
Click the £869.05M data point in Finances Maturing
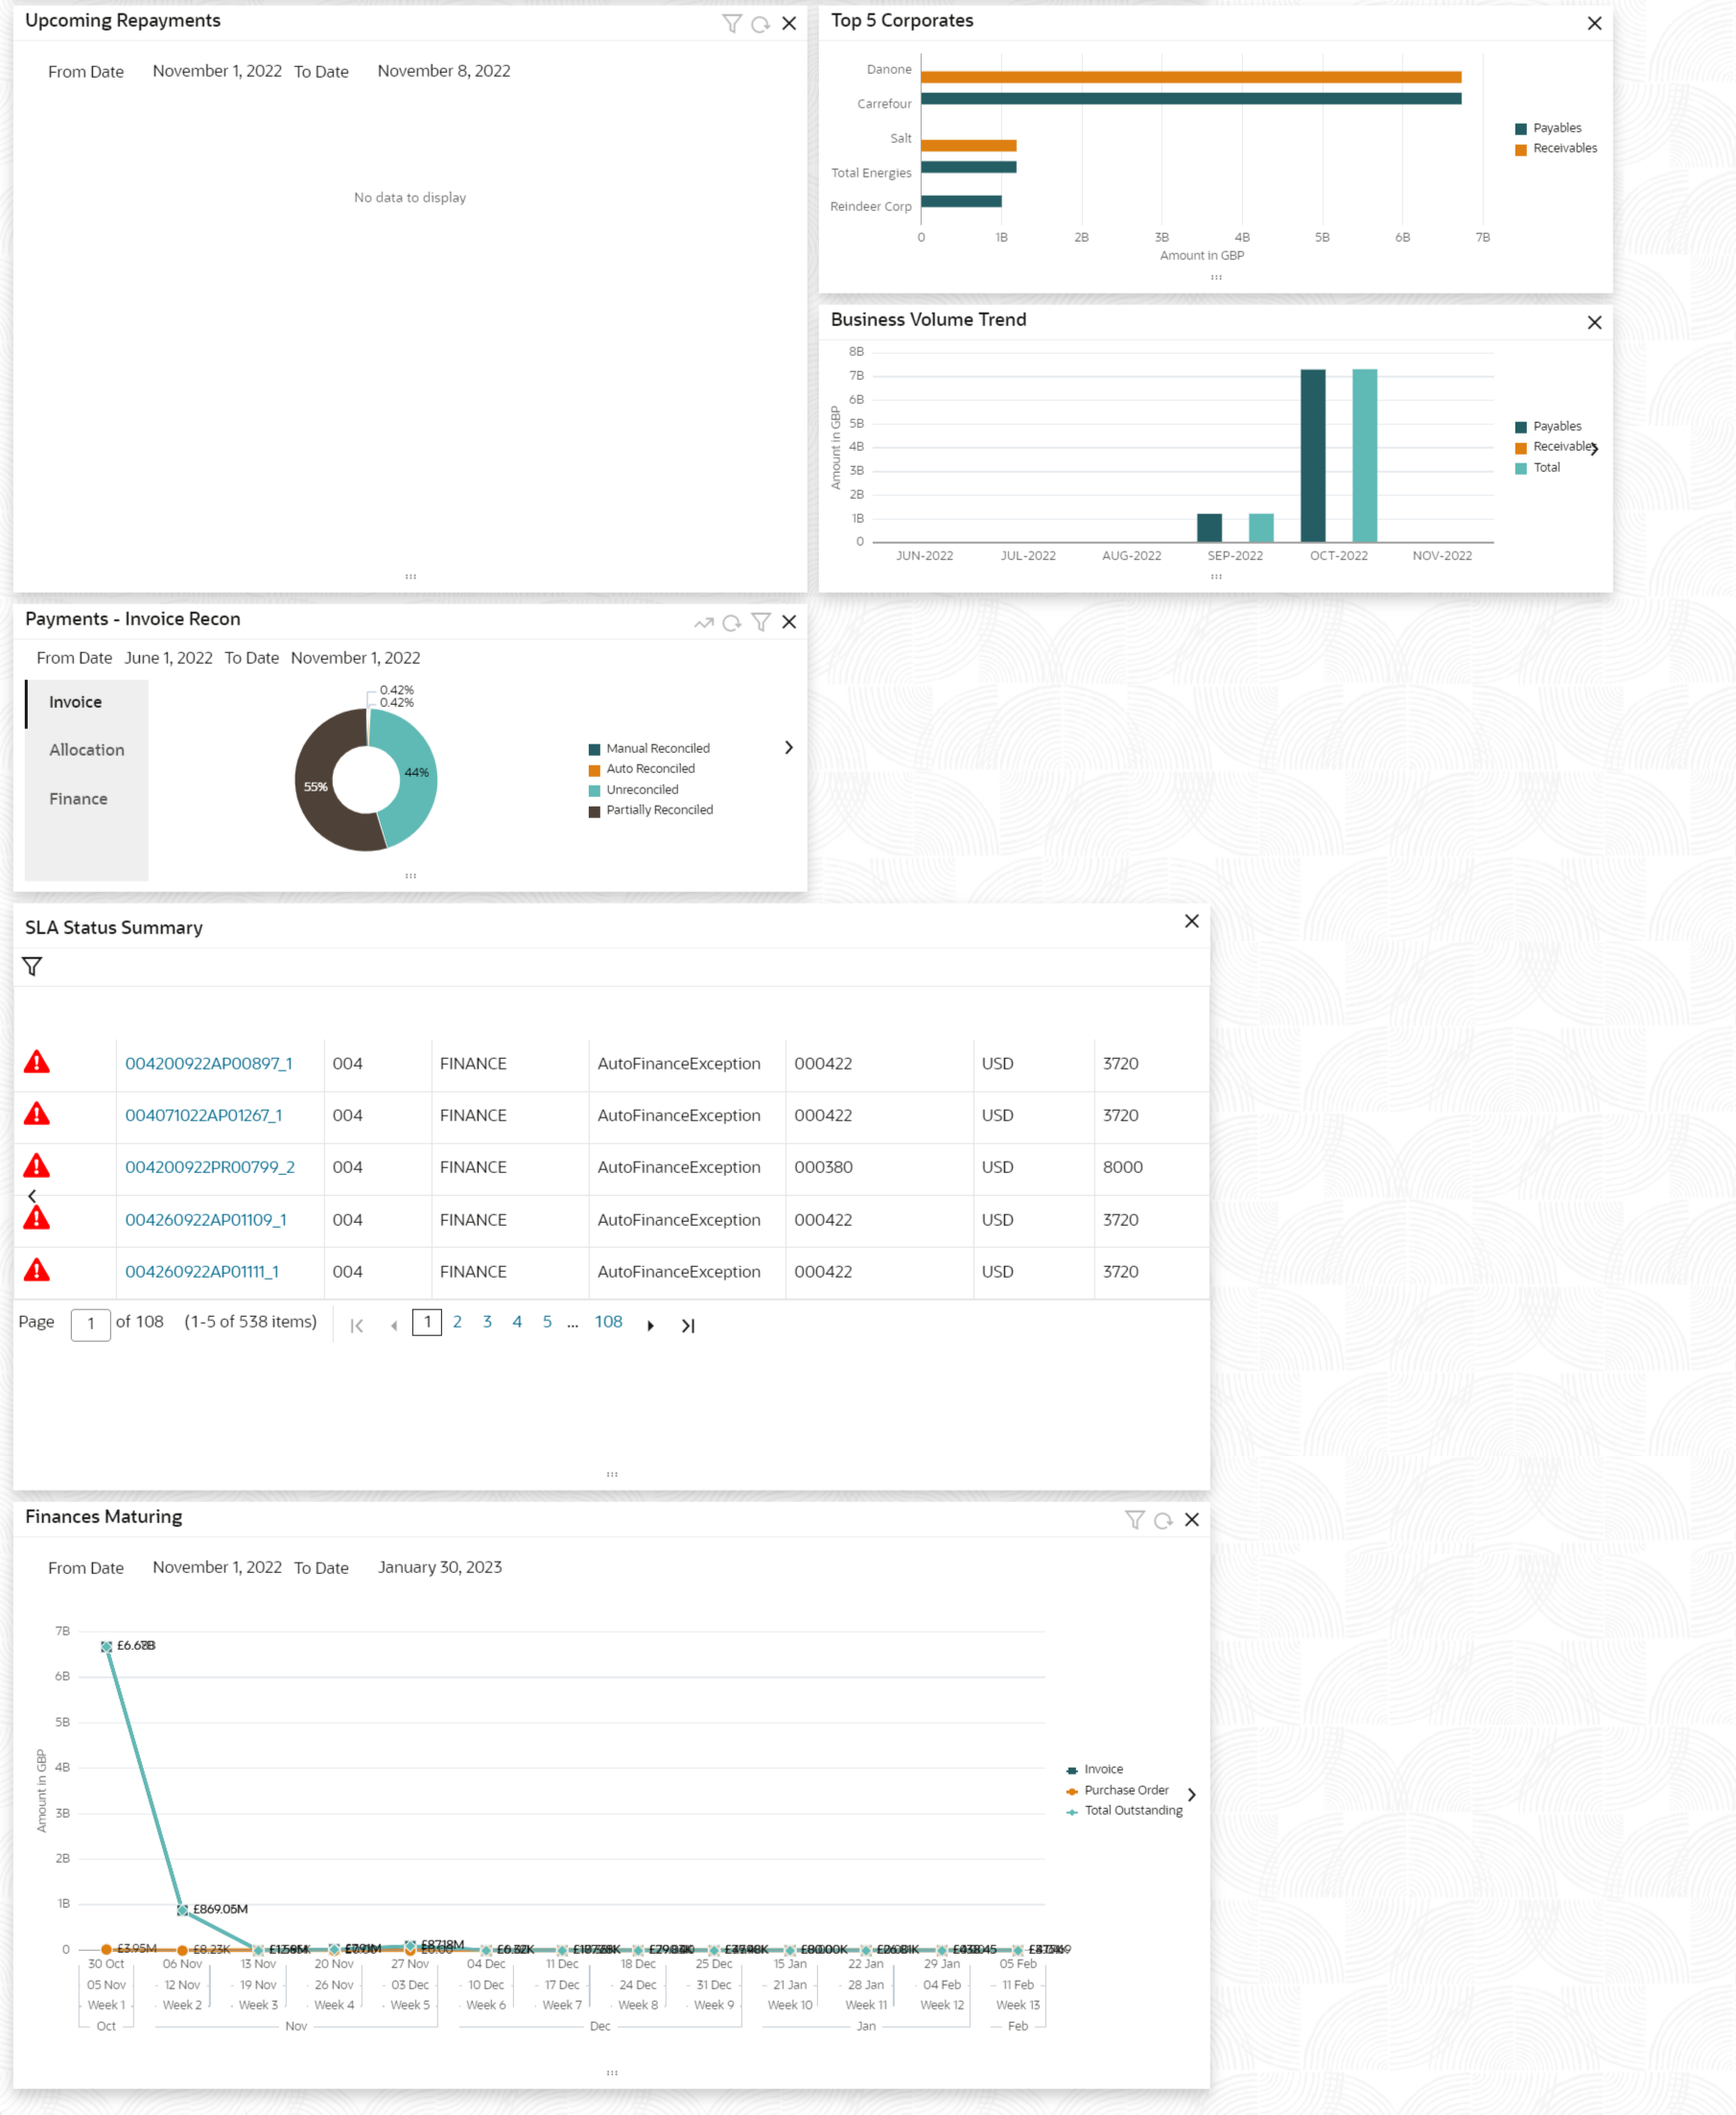[182, 1910]
